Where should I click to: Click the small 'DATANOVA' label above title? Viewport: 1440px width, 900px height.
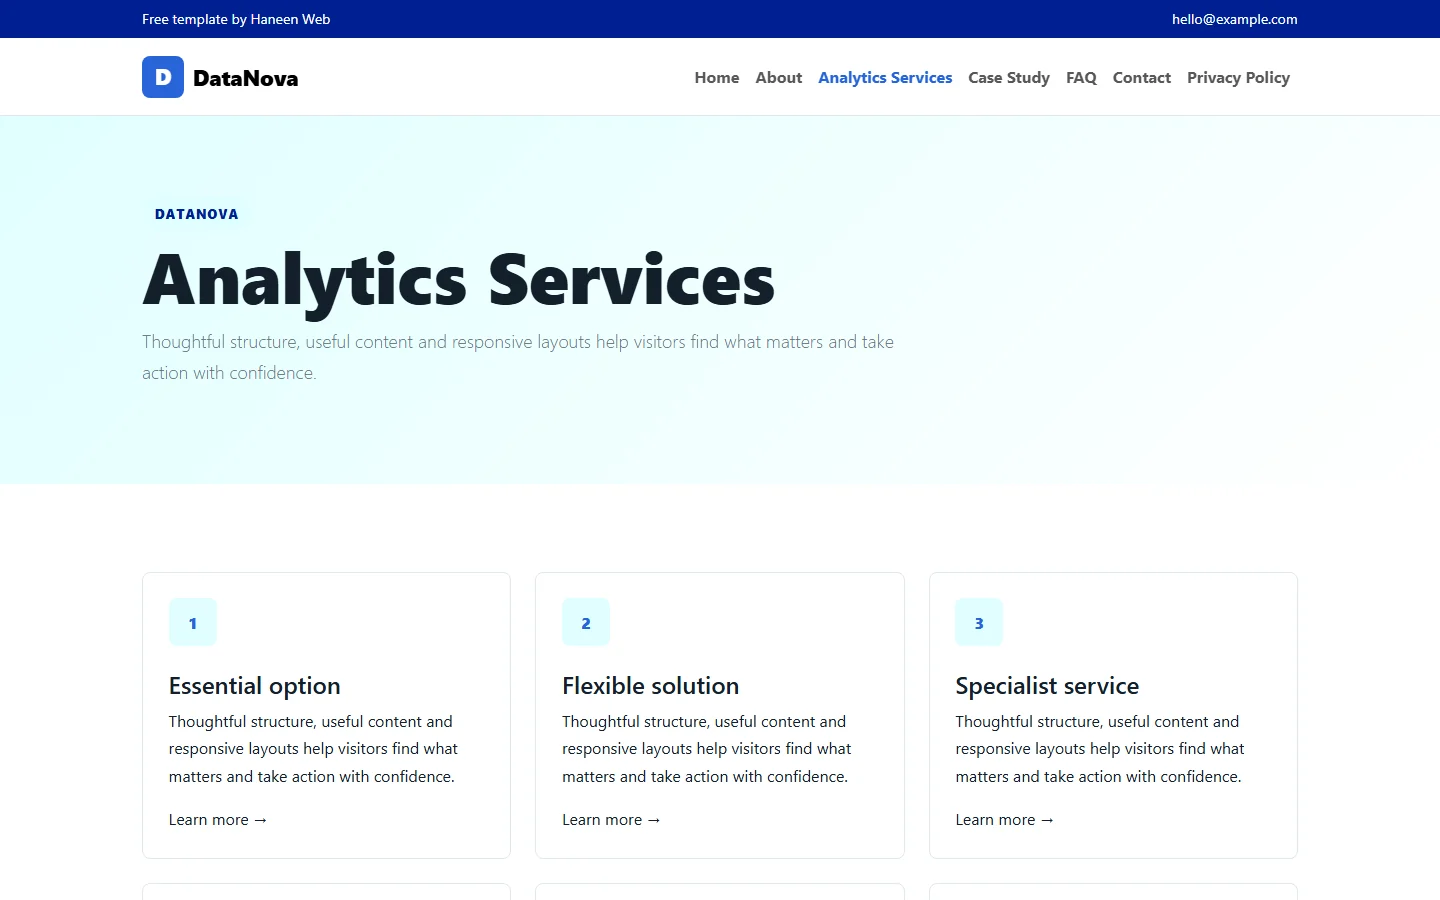(197, 214)
